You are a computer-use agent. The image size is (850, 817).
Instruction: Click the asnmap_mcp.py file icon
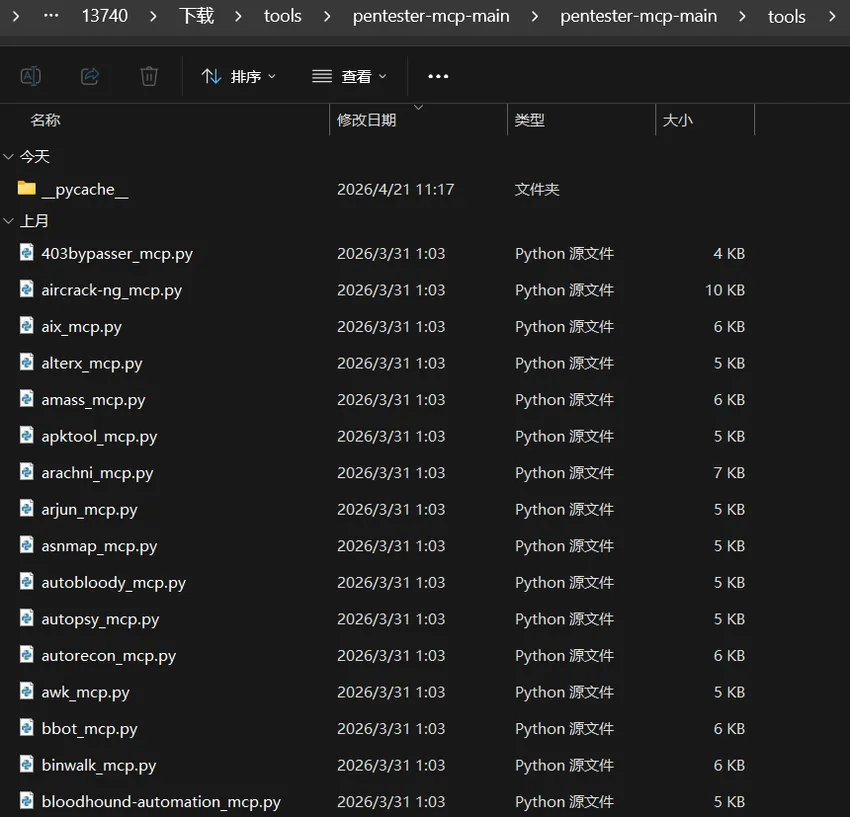[x=27, y=544]
